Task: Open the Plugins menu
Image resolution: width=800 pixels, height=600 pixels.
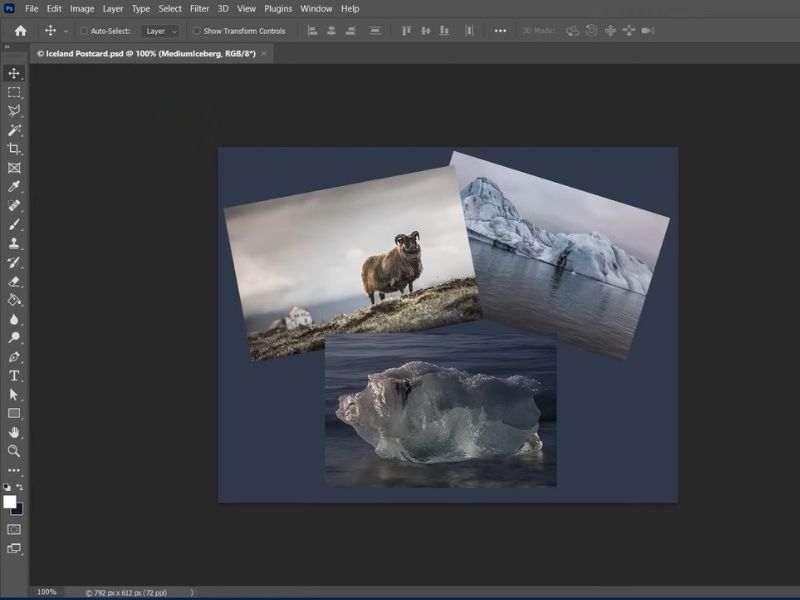Action: click(x=278, y=9)
